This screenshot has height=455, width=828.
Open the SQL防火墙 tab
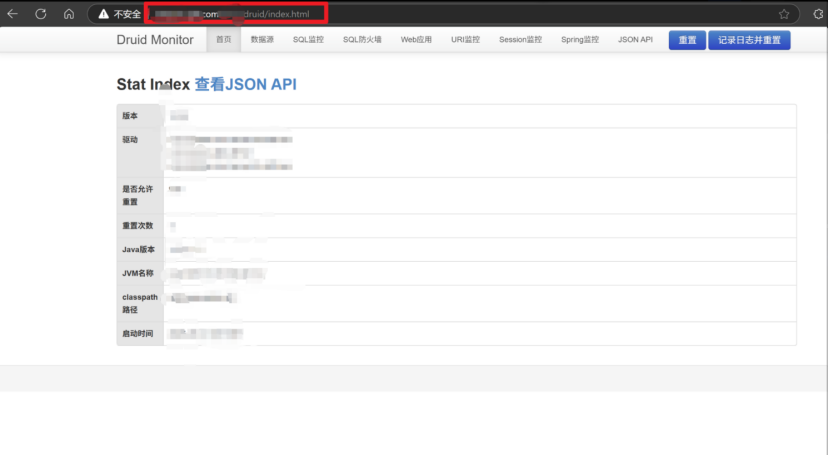[362, 40]
